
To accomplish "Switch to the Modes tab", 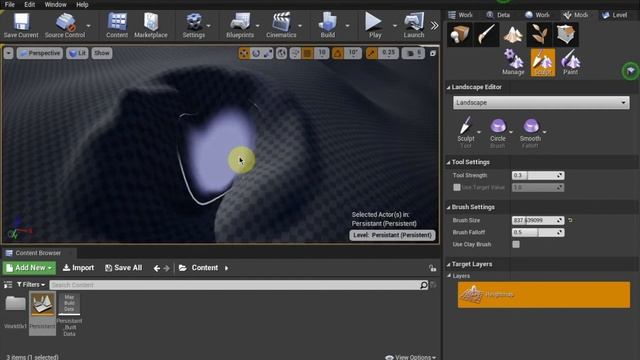I will coord(576,15).
